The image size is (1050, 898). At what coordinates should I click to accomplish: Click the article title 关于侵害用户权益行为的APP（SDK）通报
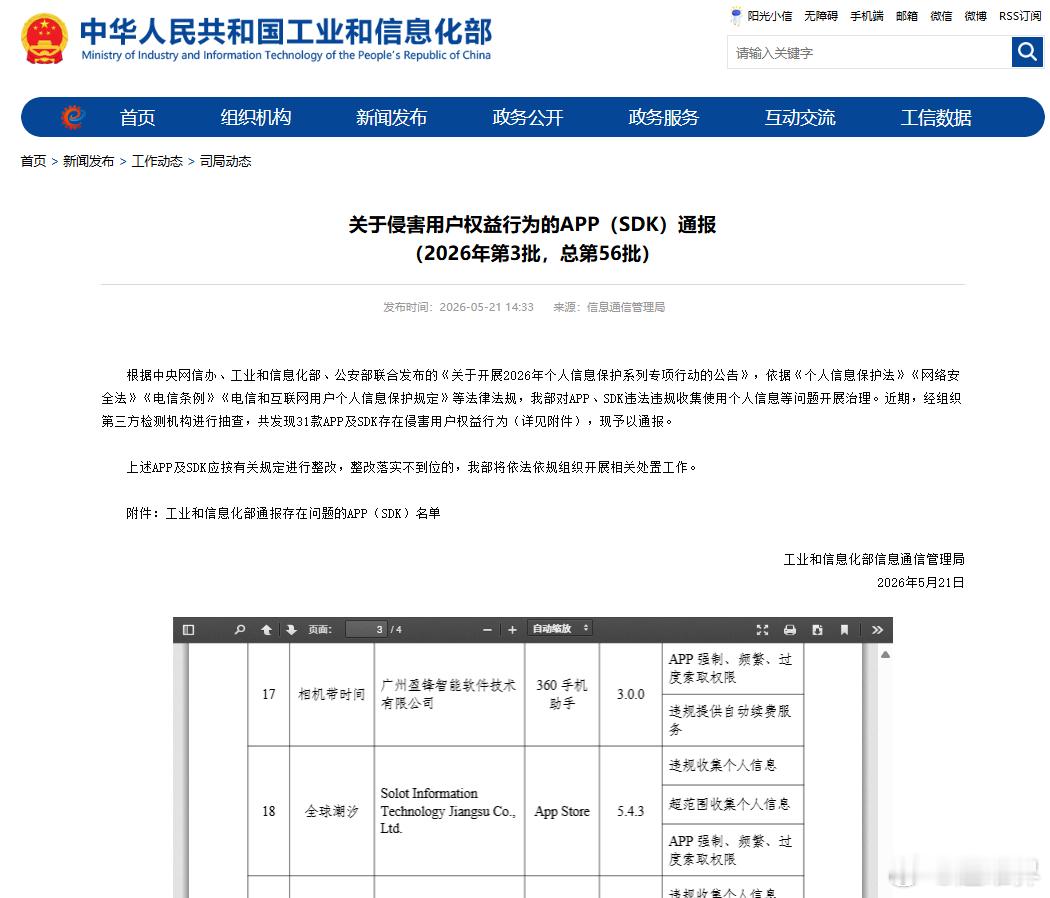tap(532, 224)
